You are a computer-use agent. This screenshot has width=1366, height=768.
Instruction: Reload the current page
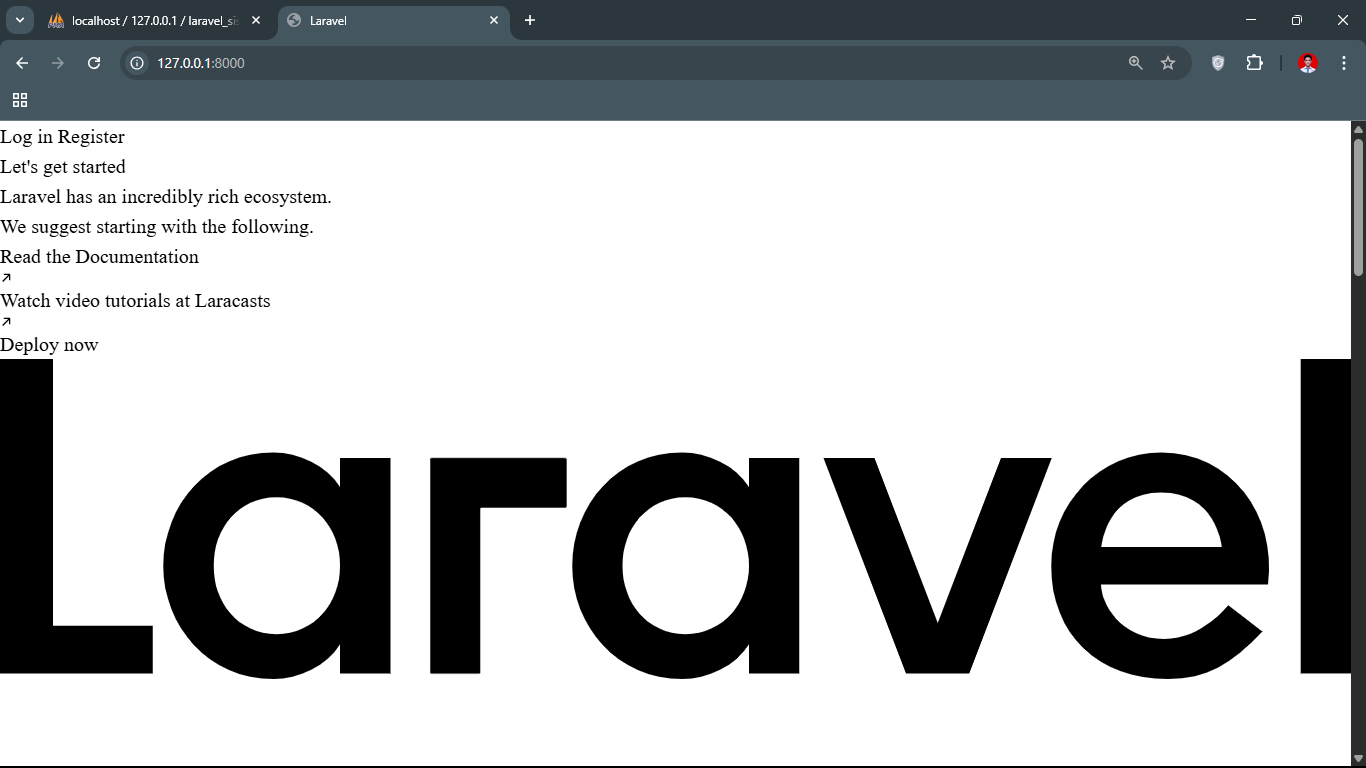[x=94, y=63]
